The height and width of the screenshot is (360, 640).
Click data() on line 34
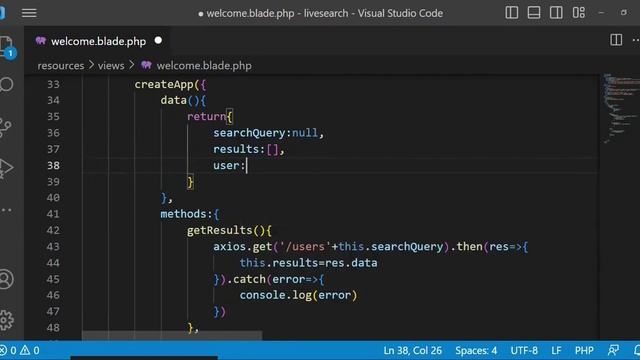point(180,100)
